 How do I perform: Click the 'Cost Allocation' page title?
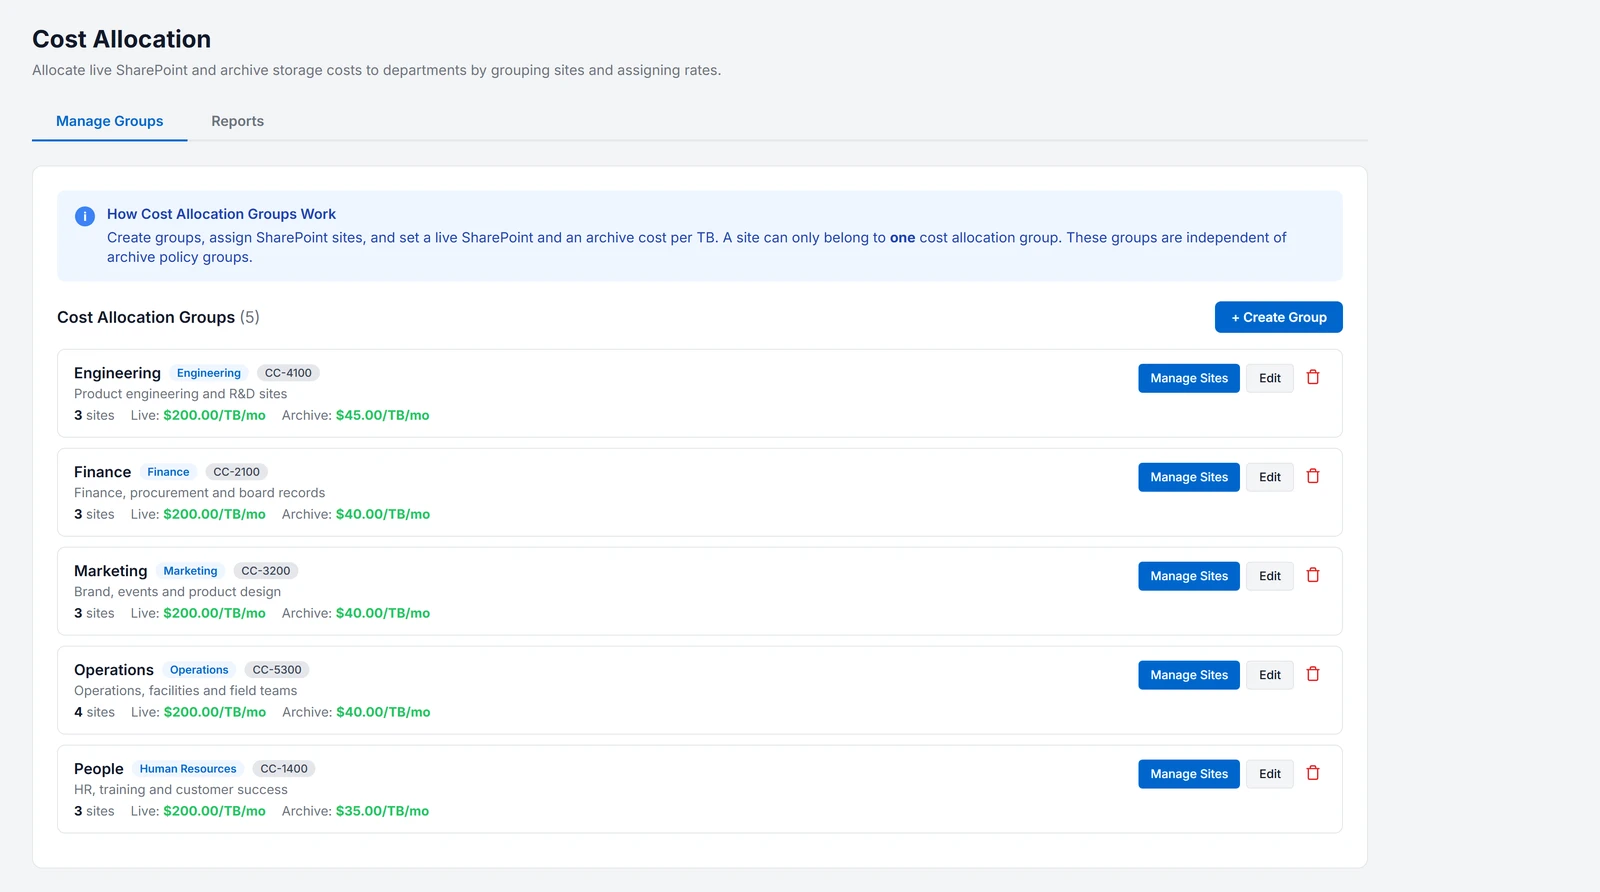point(121,39)
